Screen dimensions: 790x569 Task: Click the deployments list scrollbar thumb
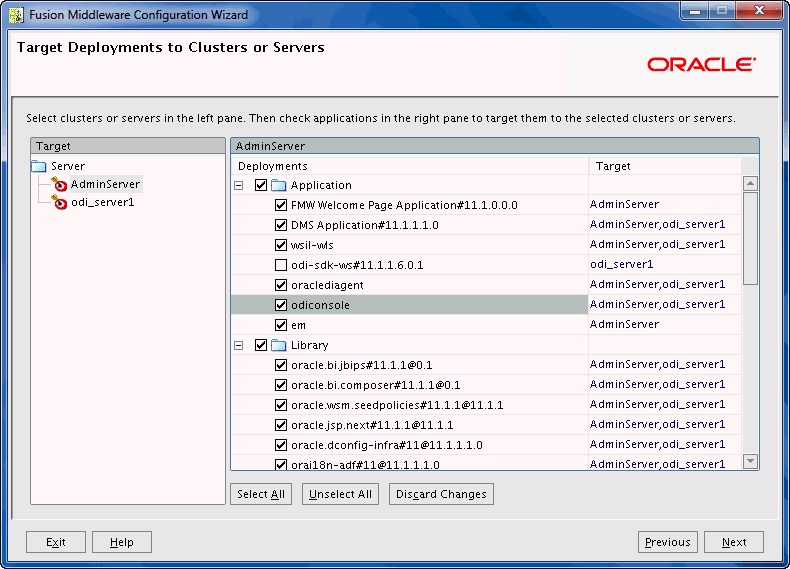pyautogui.click(x=750, y=238)
